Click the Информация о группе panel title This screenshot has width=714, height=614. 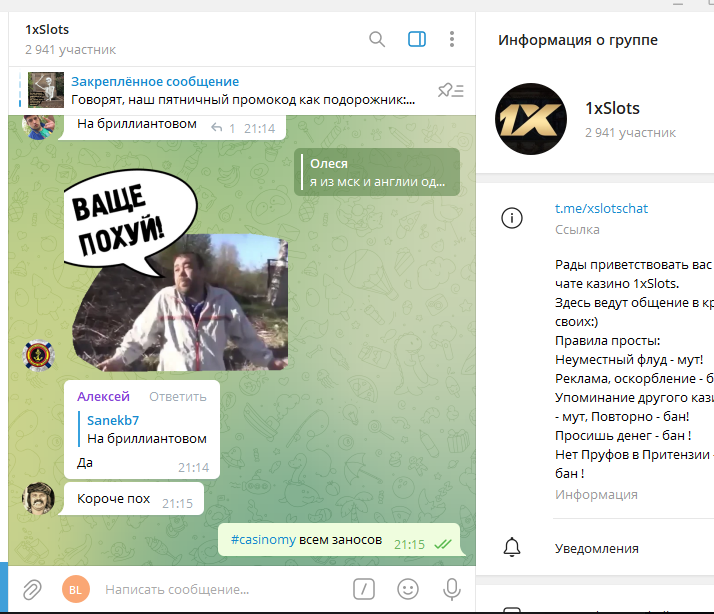578,40
